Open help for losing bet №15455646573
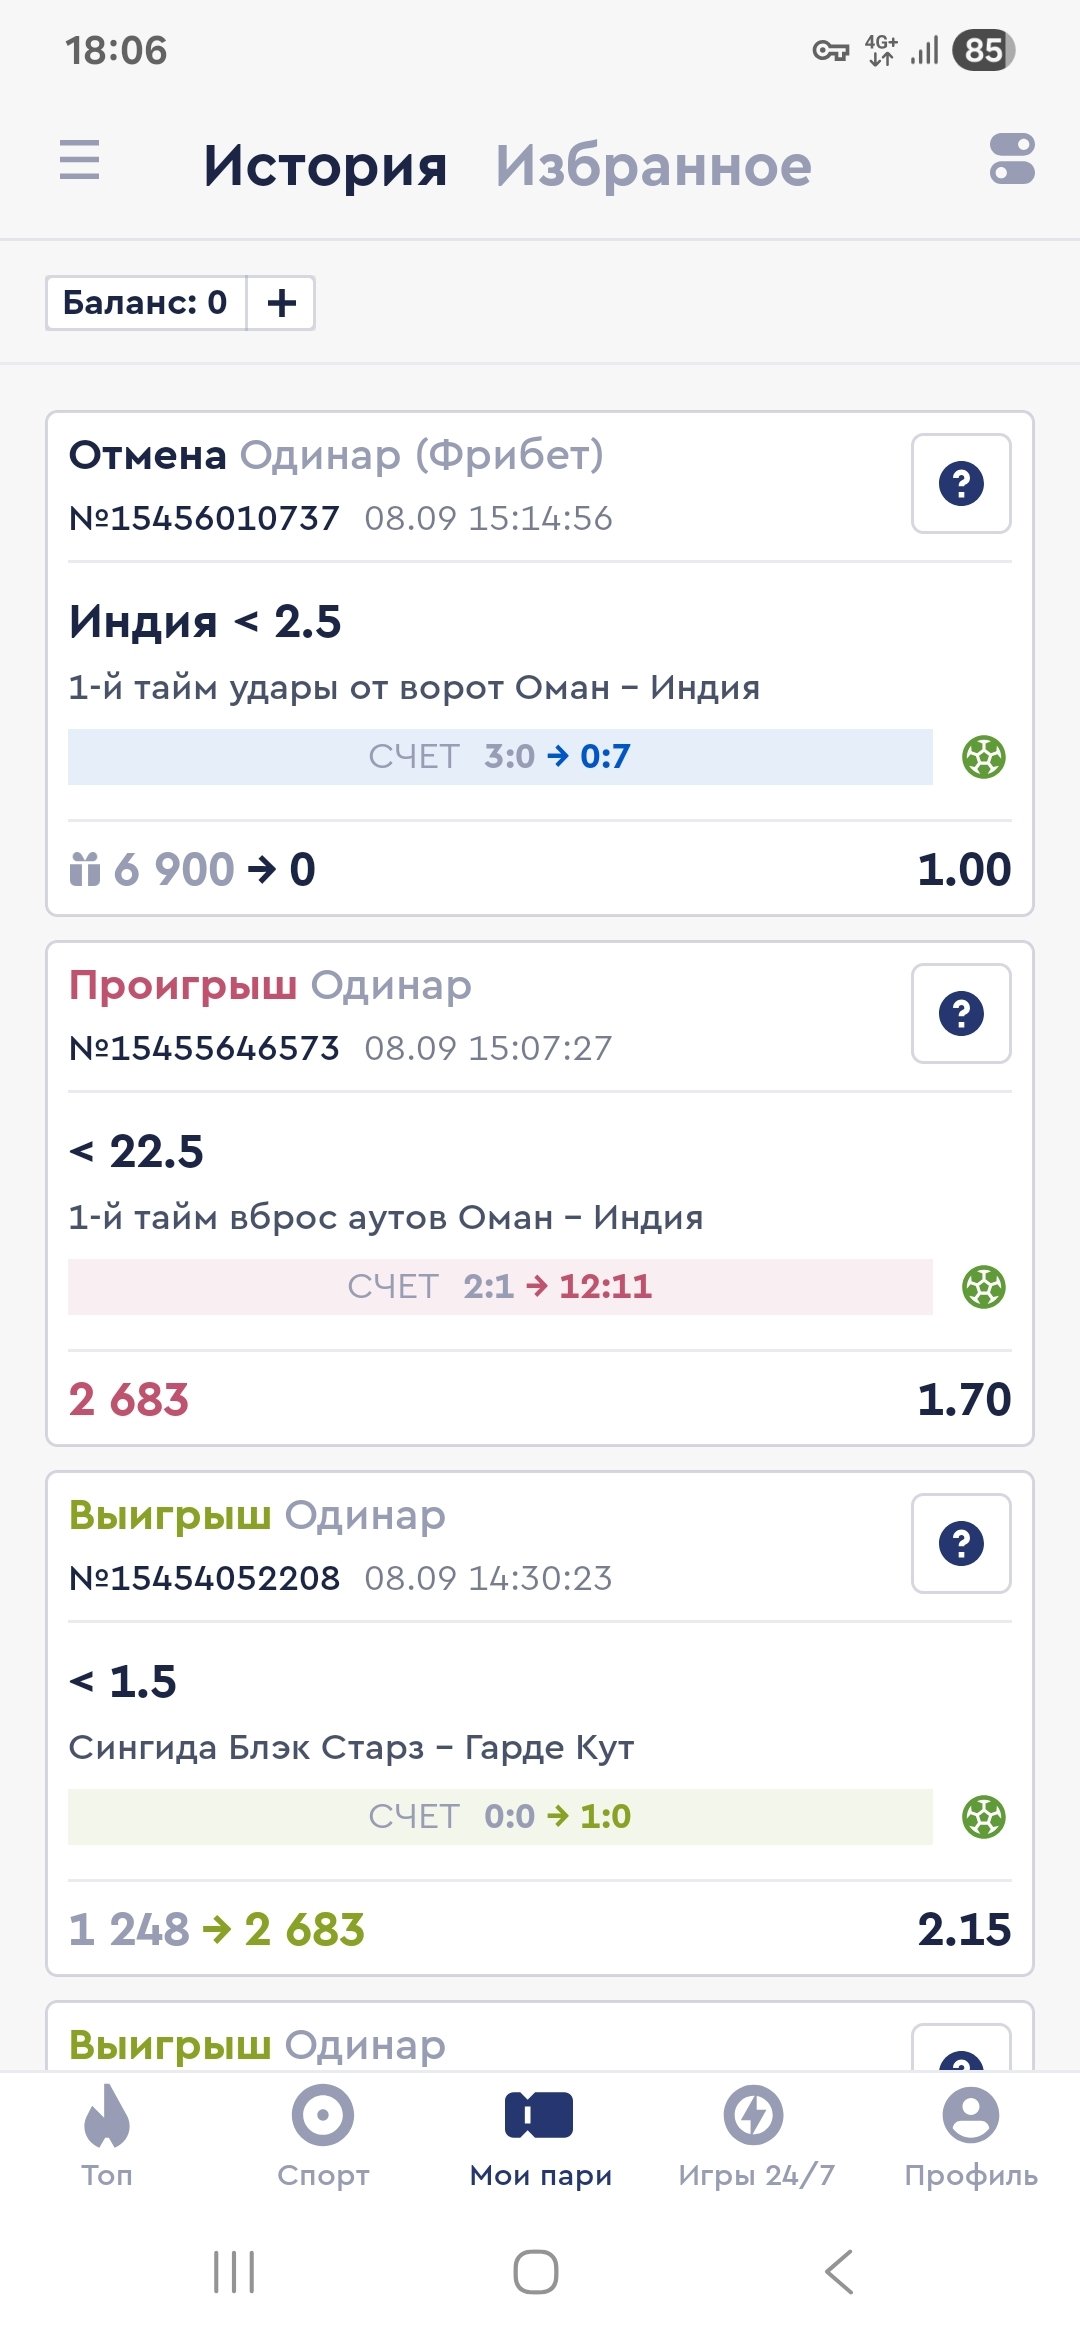 click(961, 1014)
